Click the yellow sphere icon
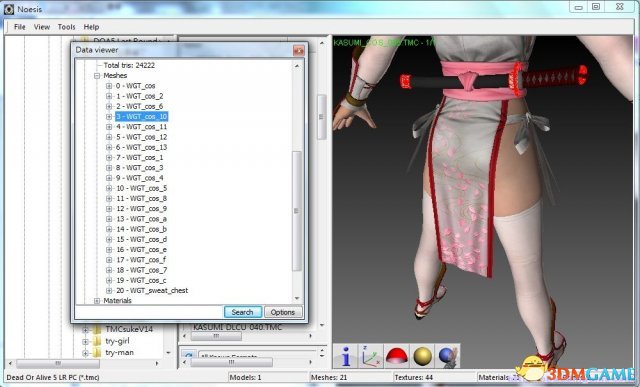This screenshot has width=640, height=387. coord(422,356)
